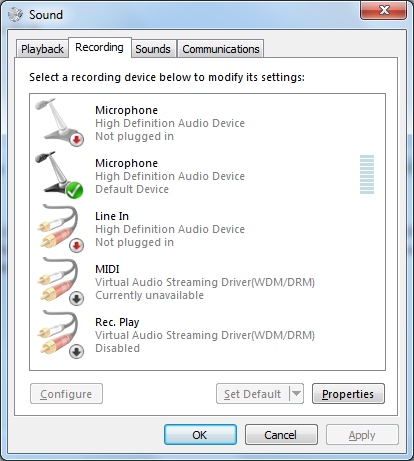Viewport: 414px width, 461px height.
Task: Click the red not-plugged-in arrow badge on Line In
Action: (x=76, y=246)
